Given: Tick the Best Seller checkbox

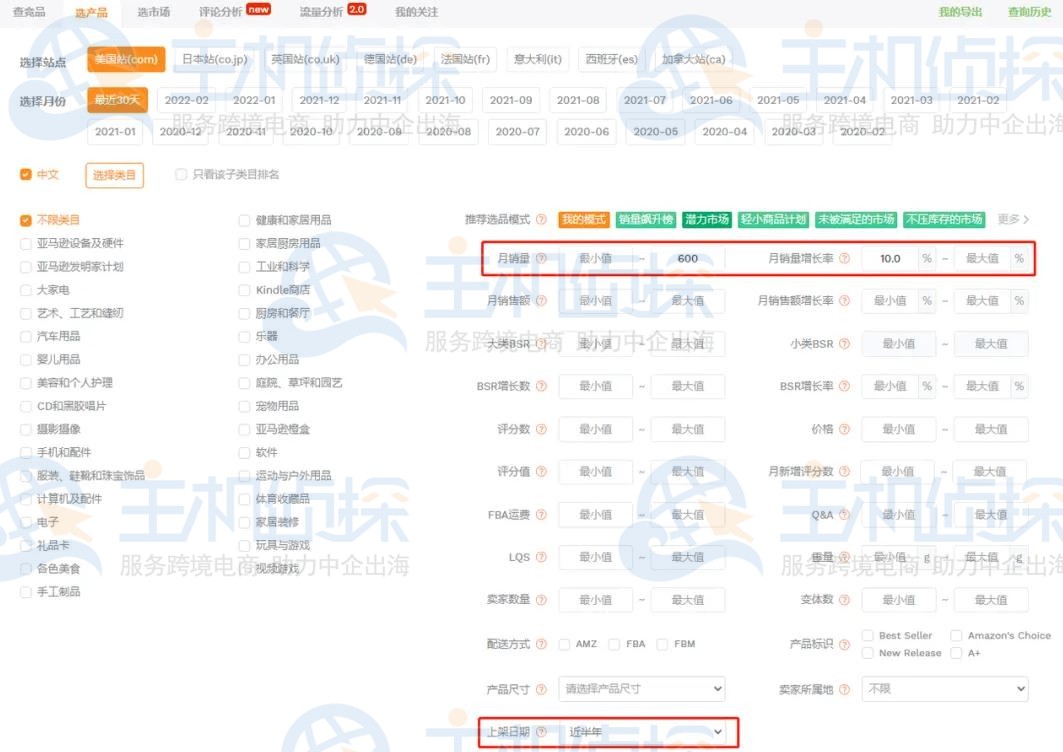Looking at the screenshot, I should pos(867,635).
